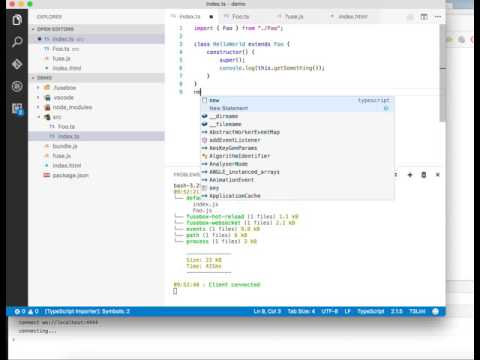Open the Extensions view with badge
This screenshot has width=480, height=360.
17,109
